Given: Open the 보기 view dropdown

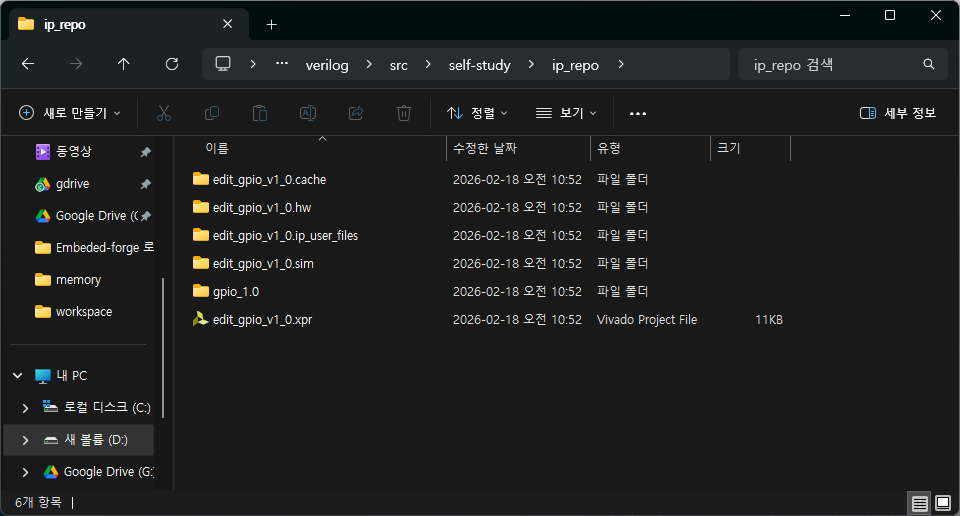Looking at the screenshot, I should tap(566, 113).
